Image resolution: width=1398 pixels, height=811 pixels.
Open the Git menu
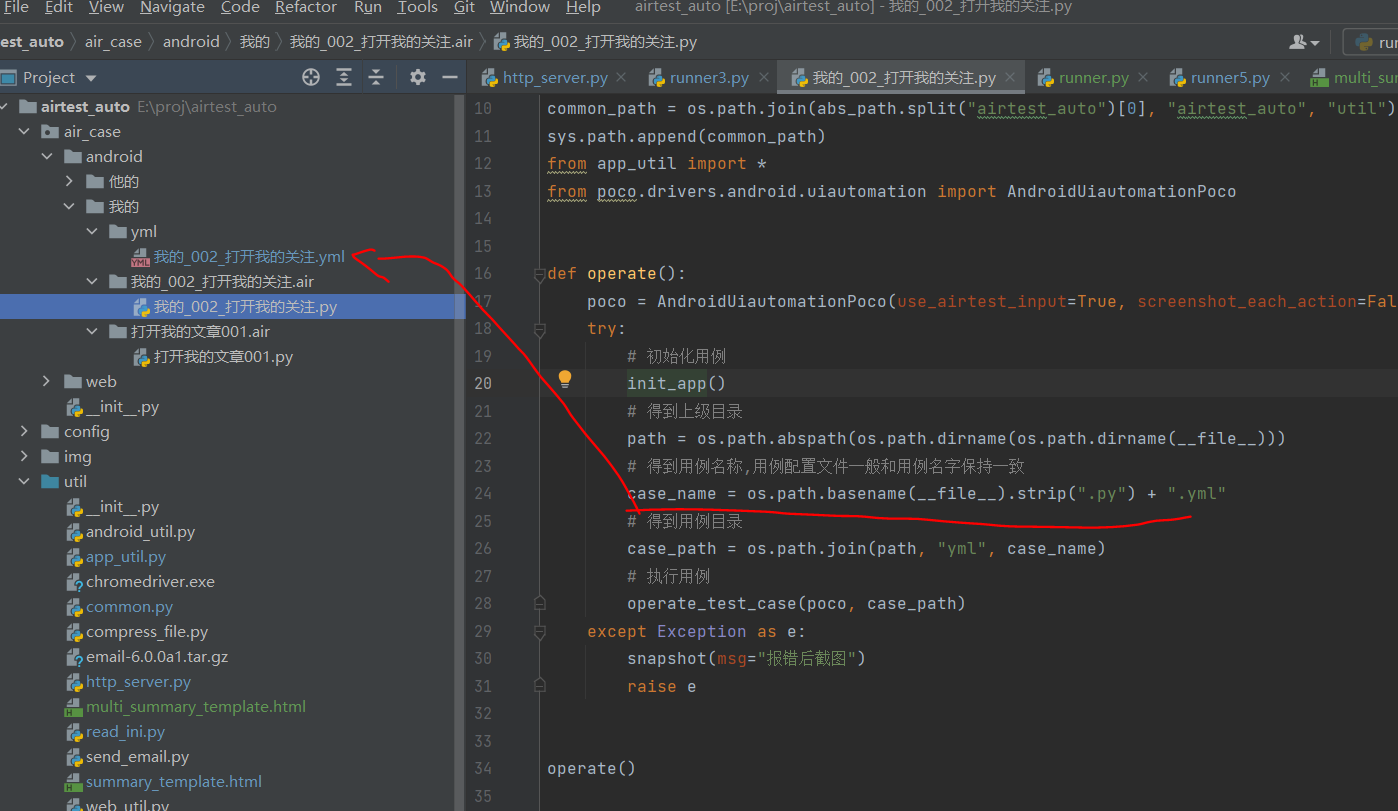point(464,8)
